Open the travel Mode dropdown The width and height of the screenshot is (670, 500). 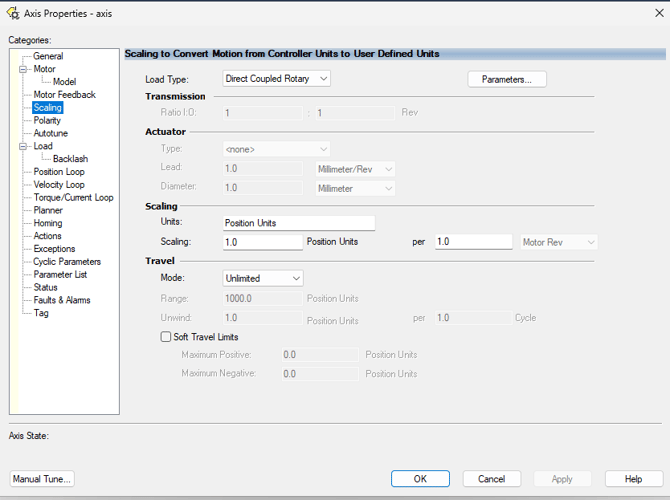click(263, 278)
